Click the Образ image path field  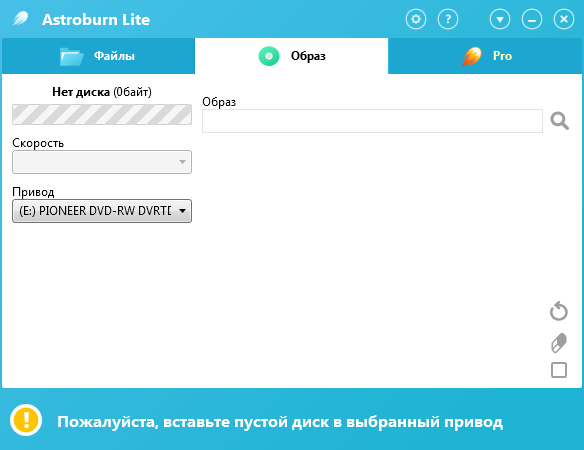click(x=372, y=121)
